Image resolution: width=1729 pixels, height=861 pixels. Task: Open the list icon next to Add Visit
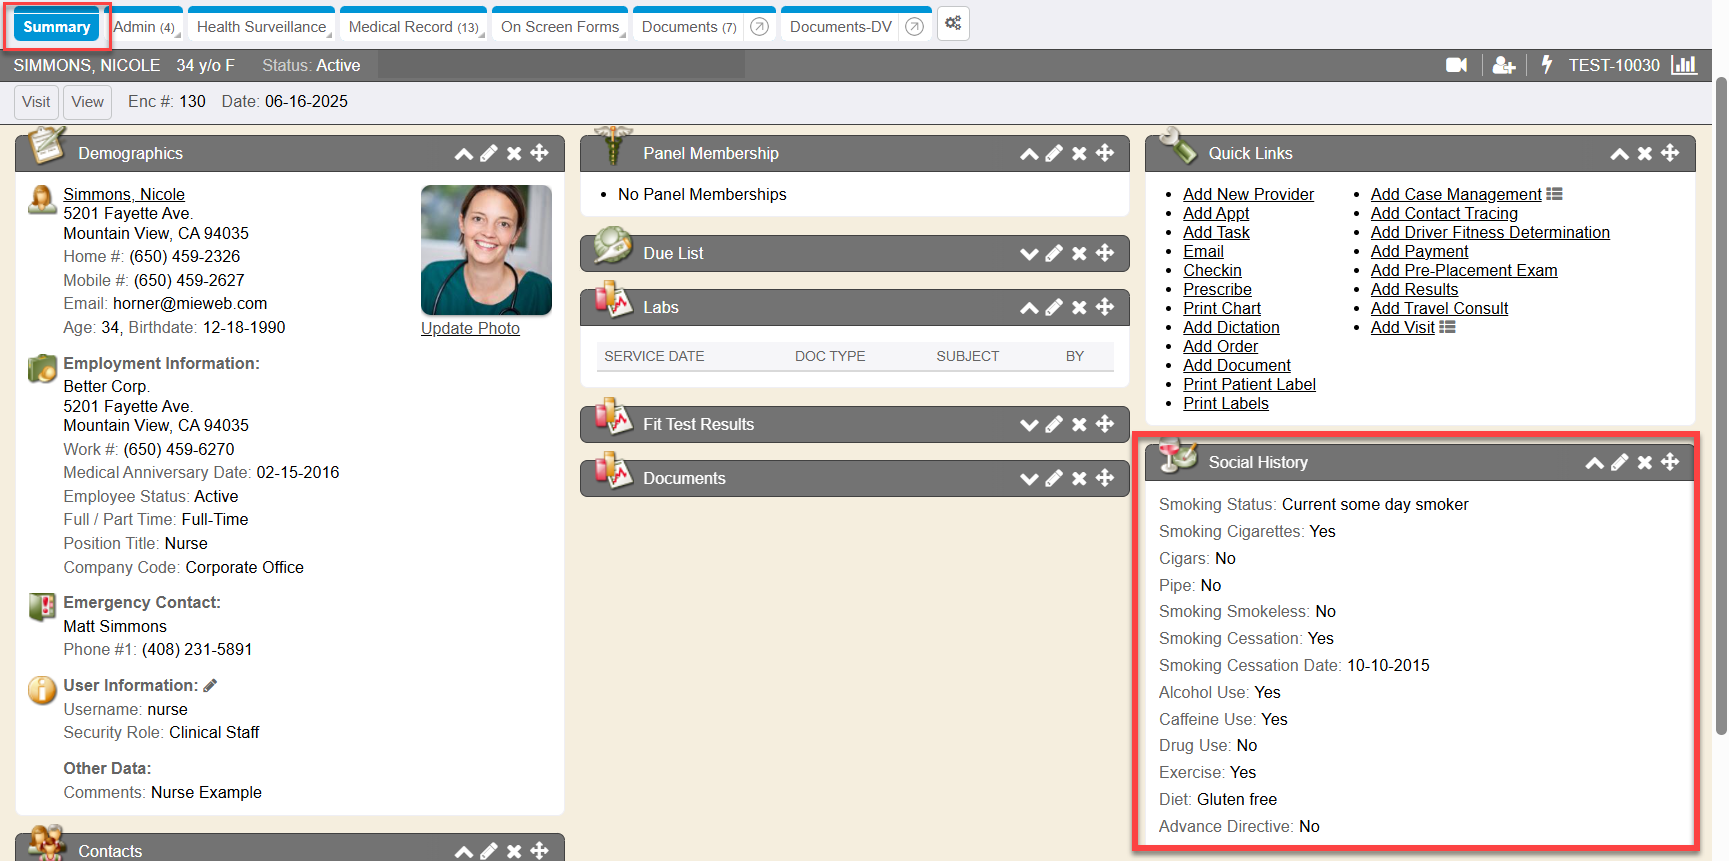point(1447,327)
